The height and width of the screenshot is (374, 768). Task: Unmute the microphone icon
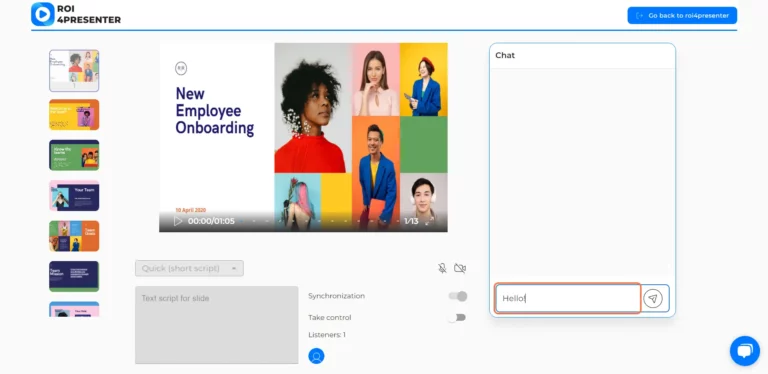point(442,268)
